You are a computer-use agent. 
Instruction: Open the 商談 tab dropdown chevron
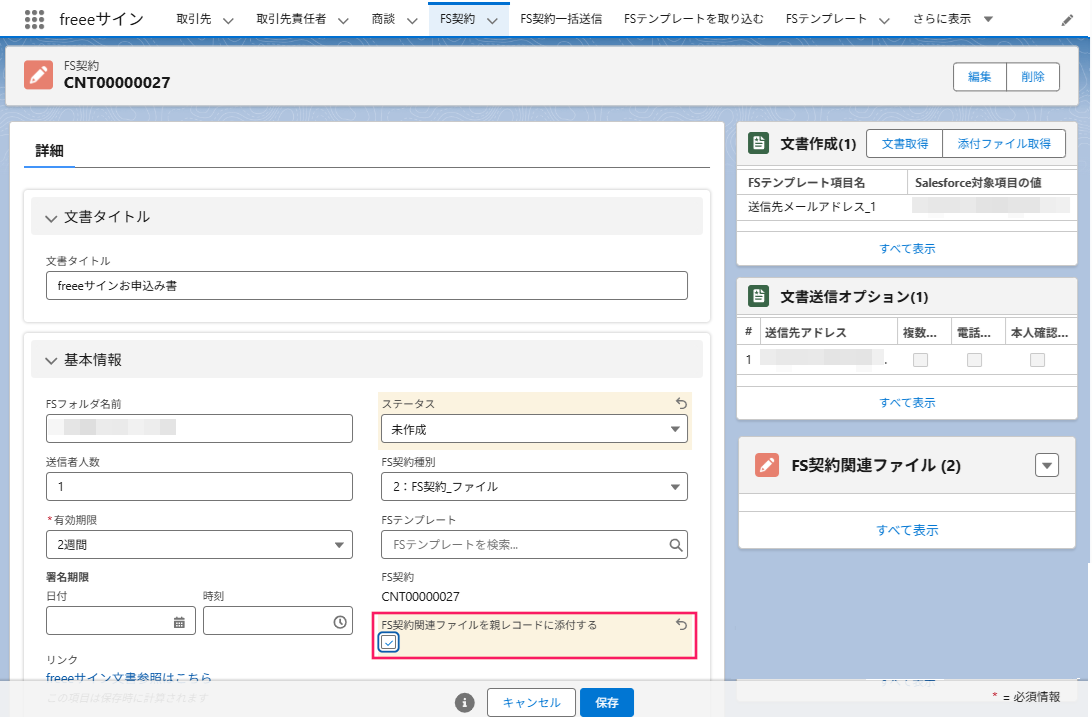point(412,20)
